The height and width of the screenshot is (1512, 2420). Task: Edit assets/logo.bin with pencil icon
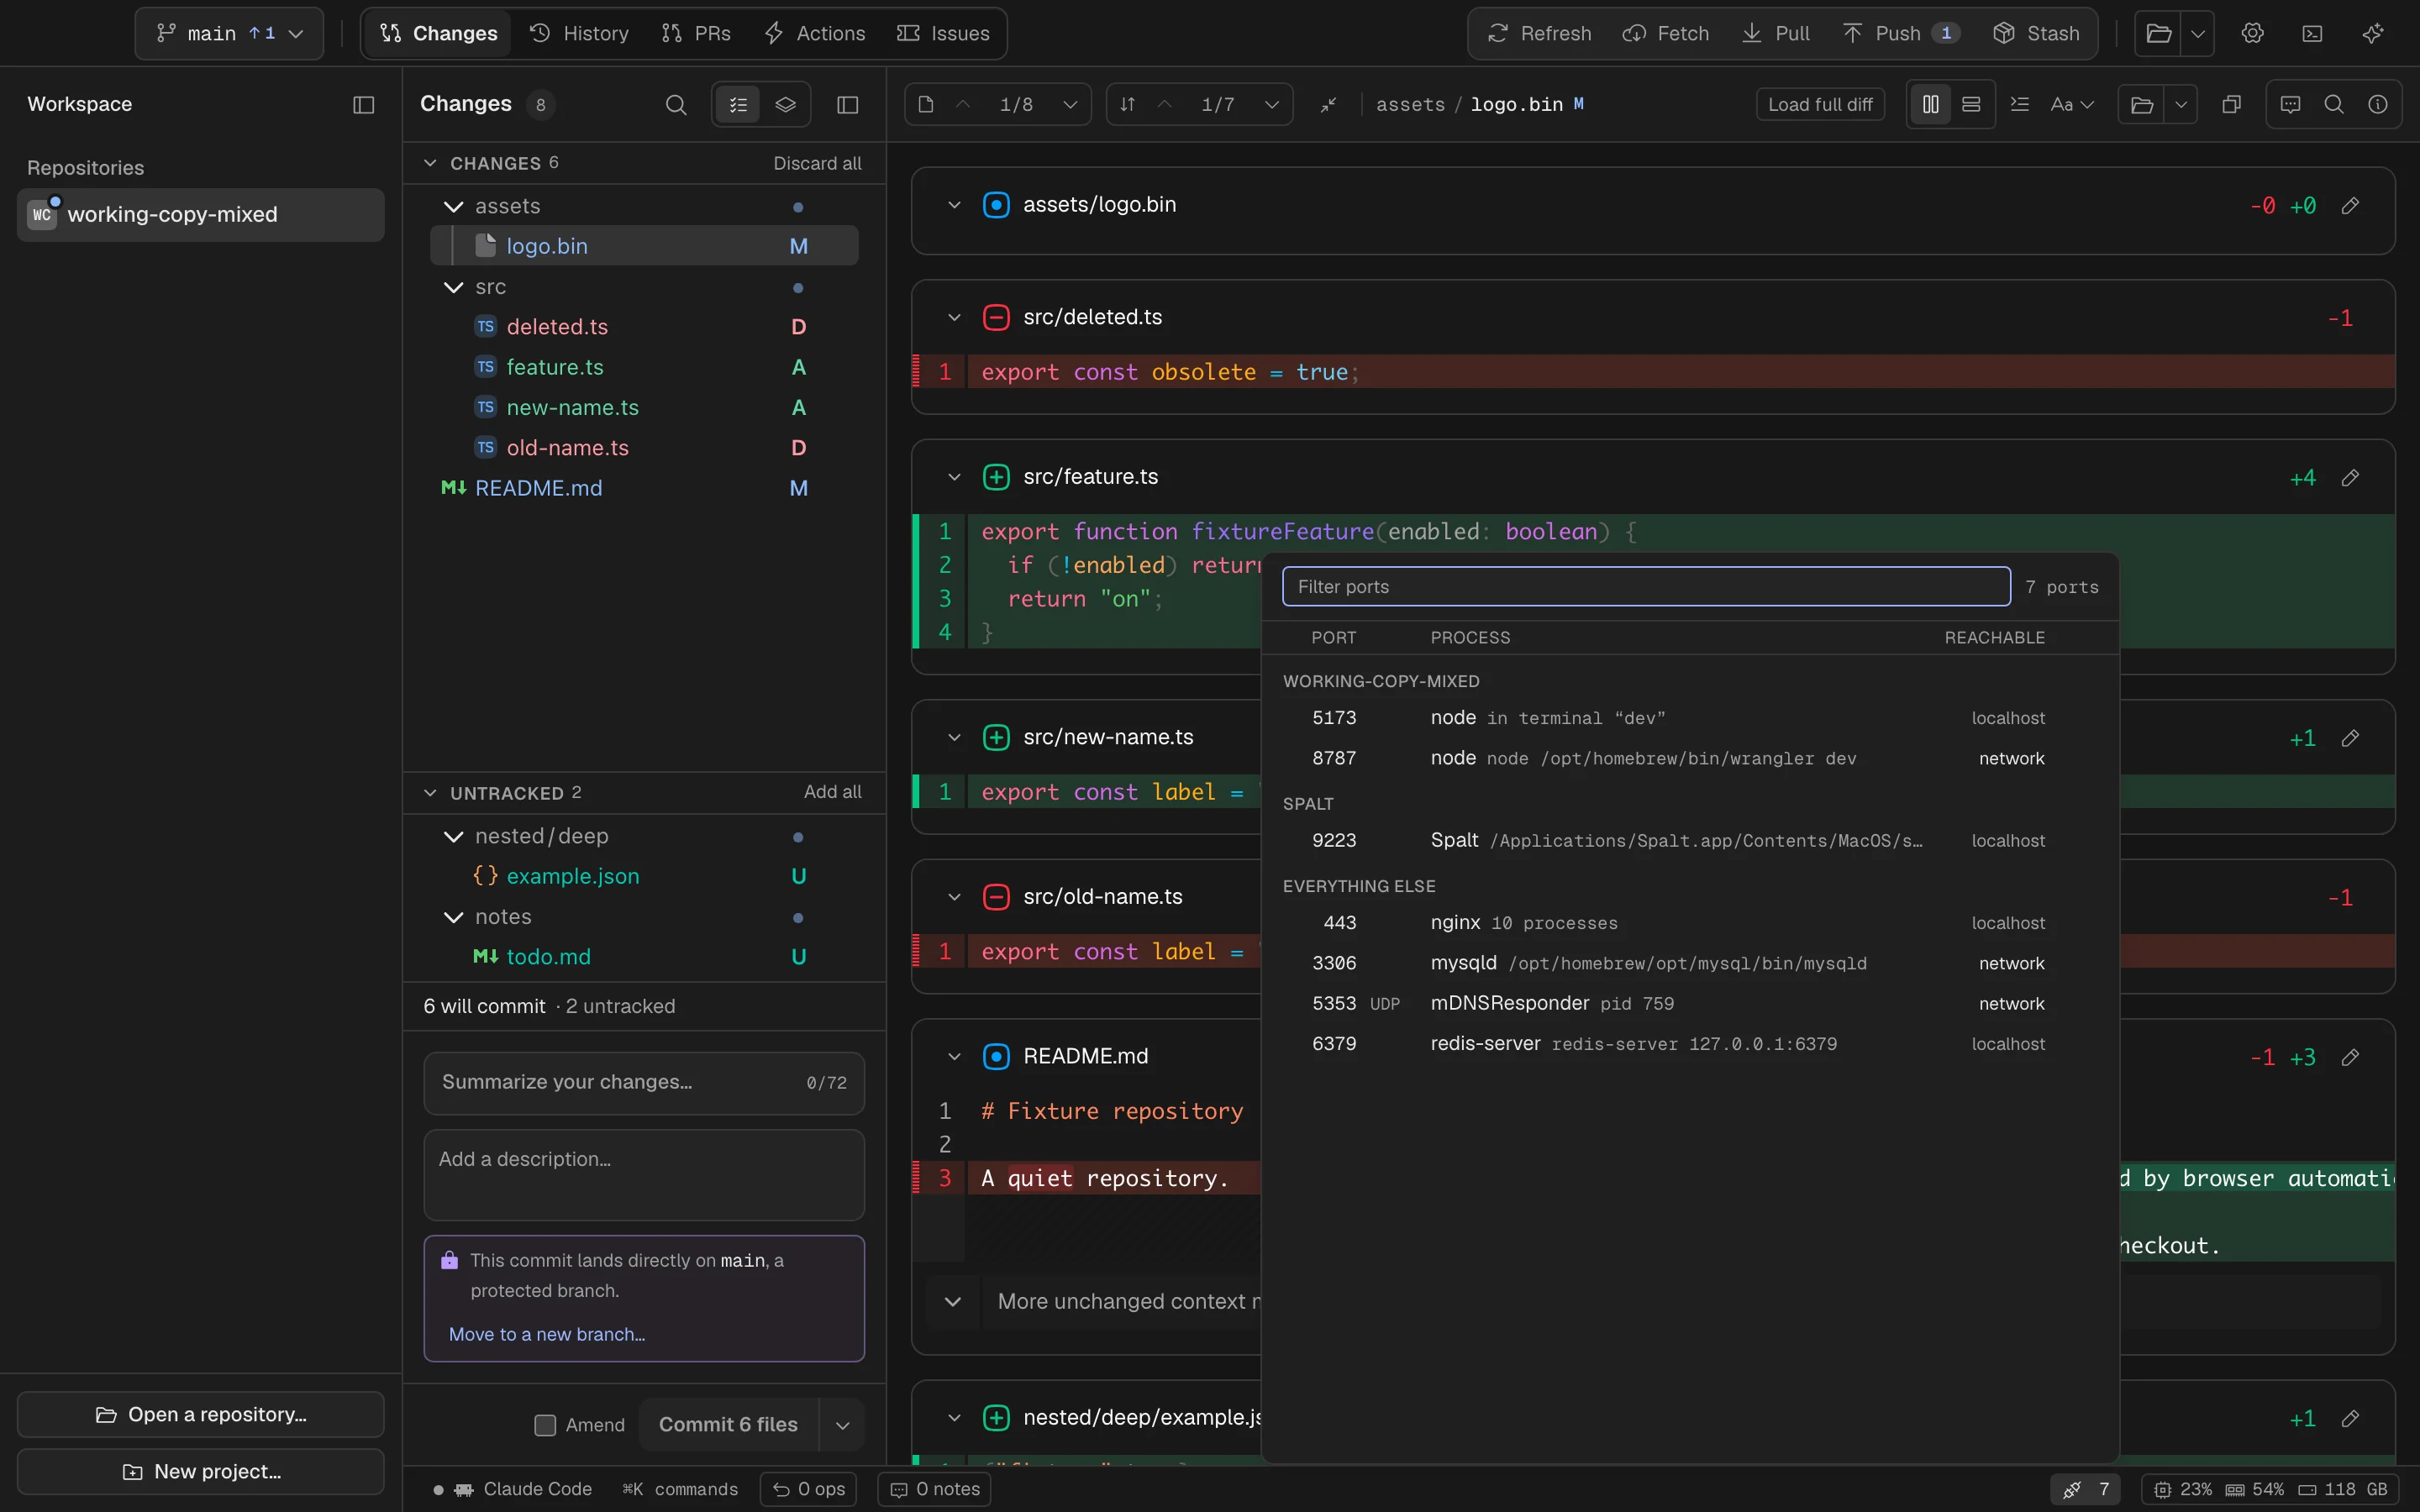click(x=2350, y=205)
